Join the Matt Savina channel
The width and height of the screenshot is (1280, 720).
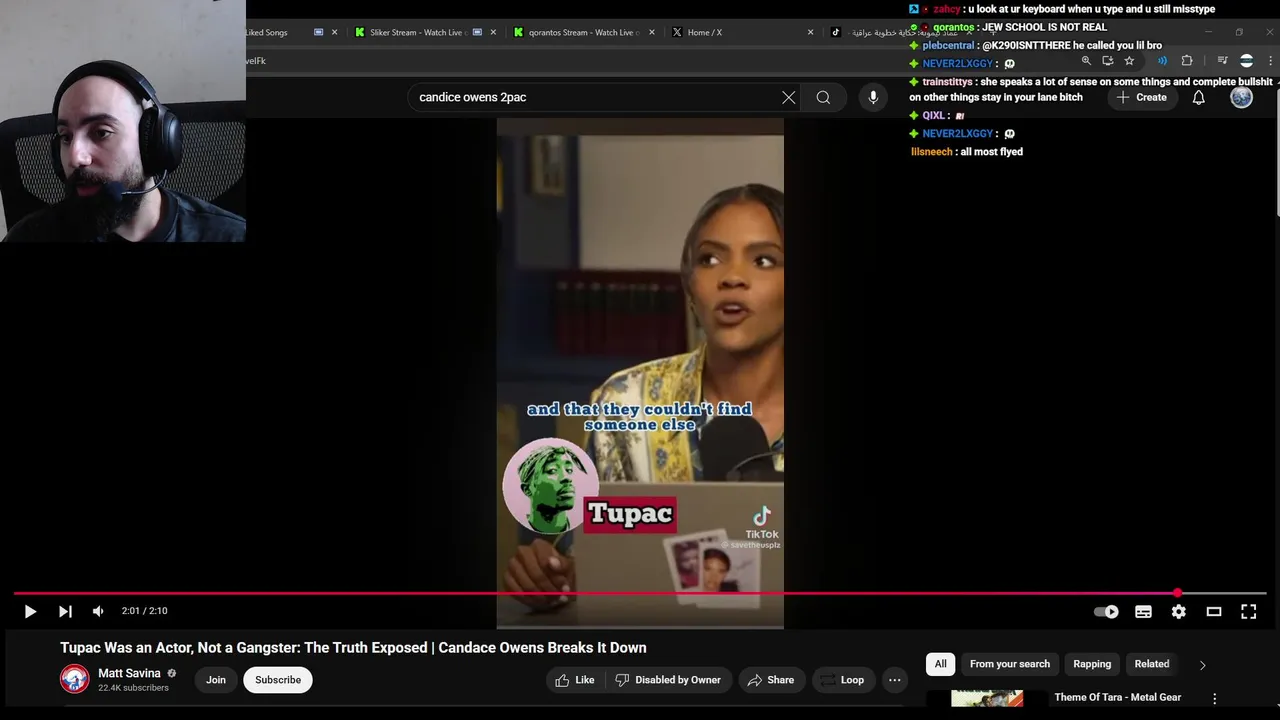click(216, 680)
